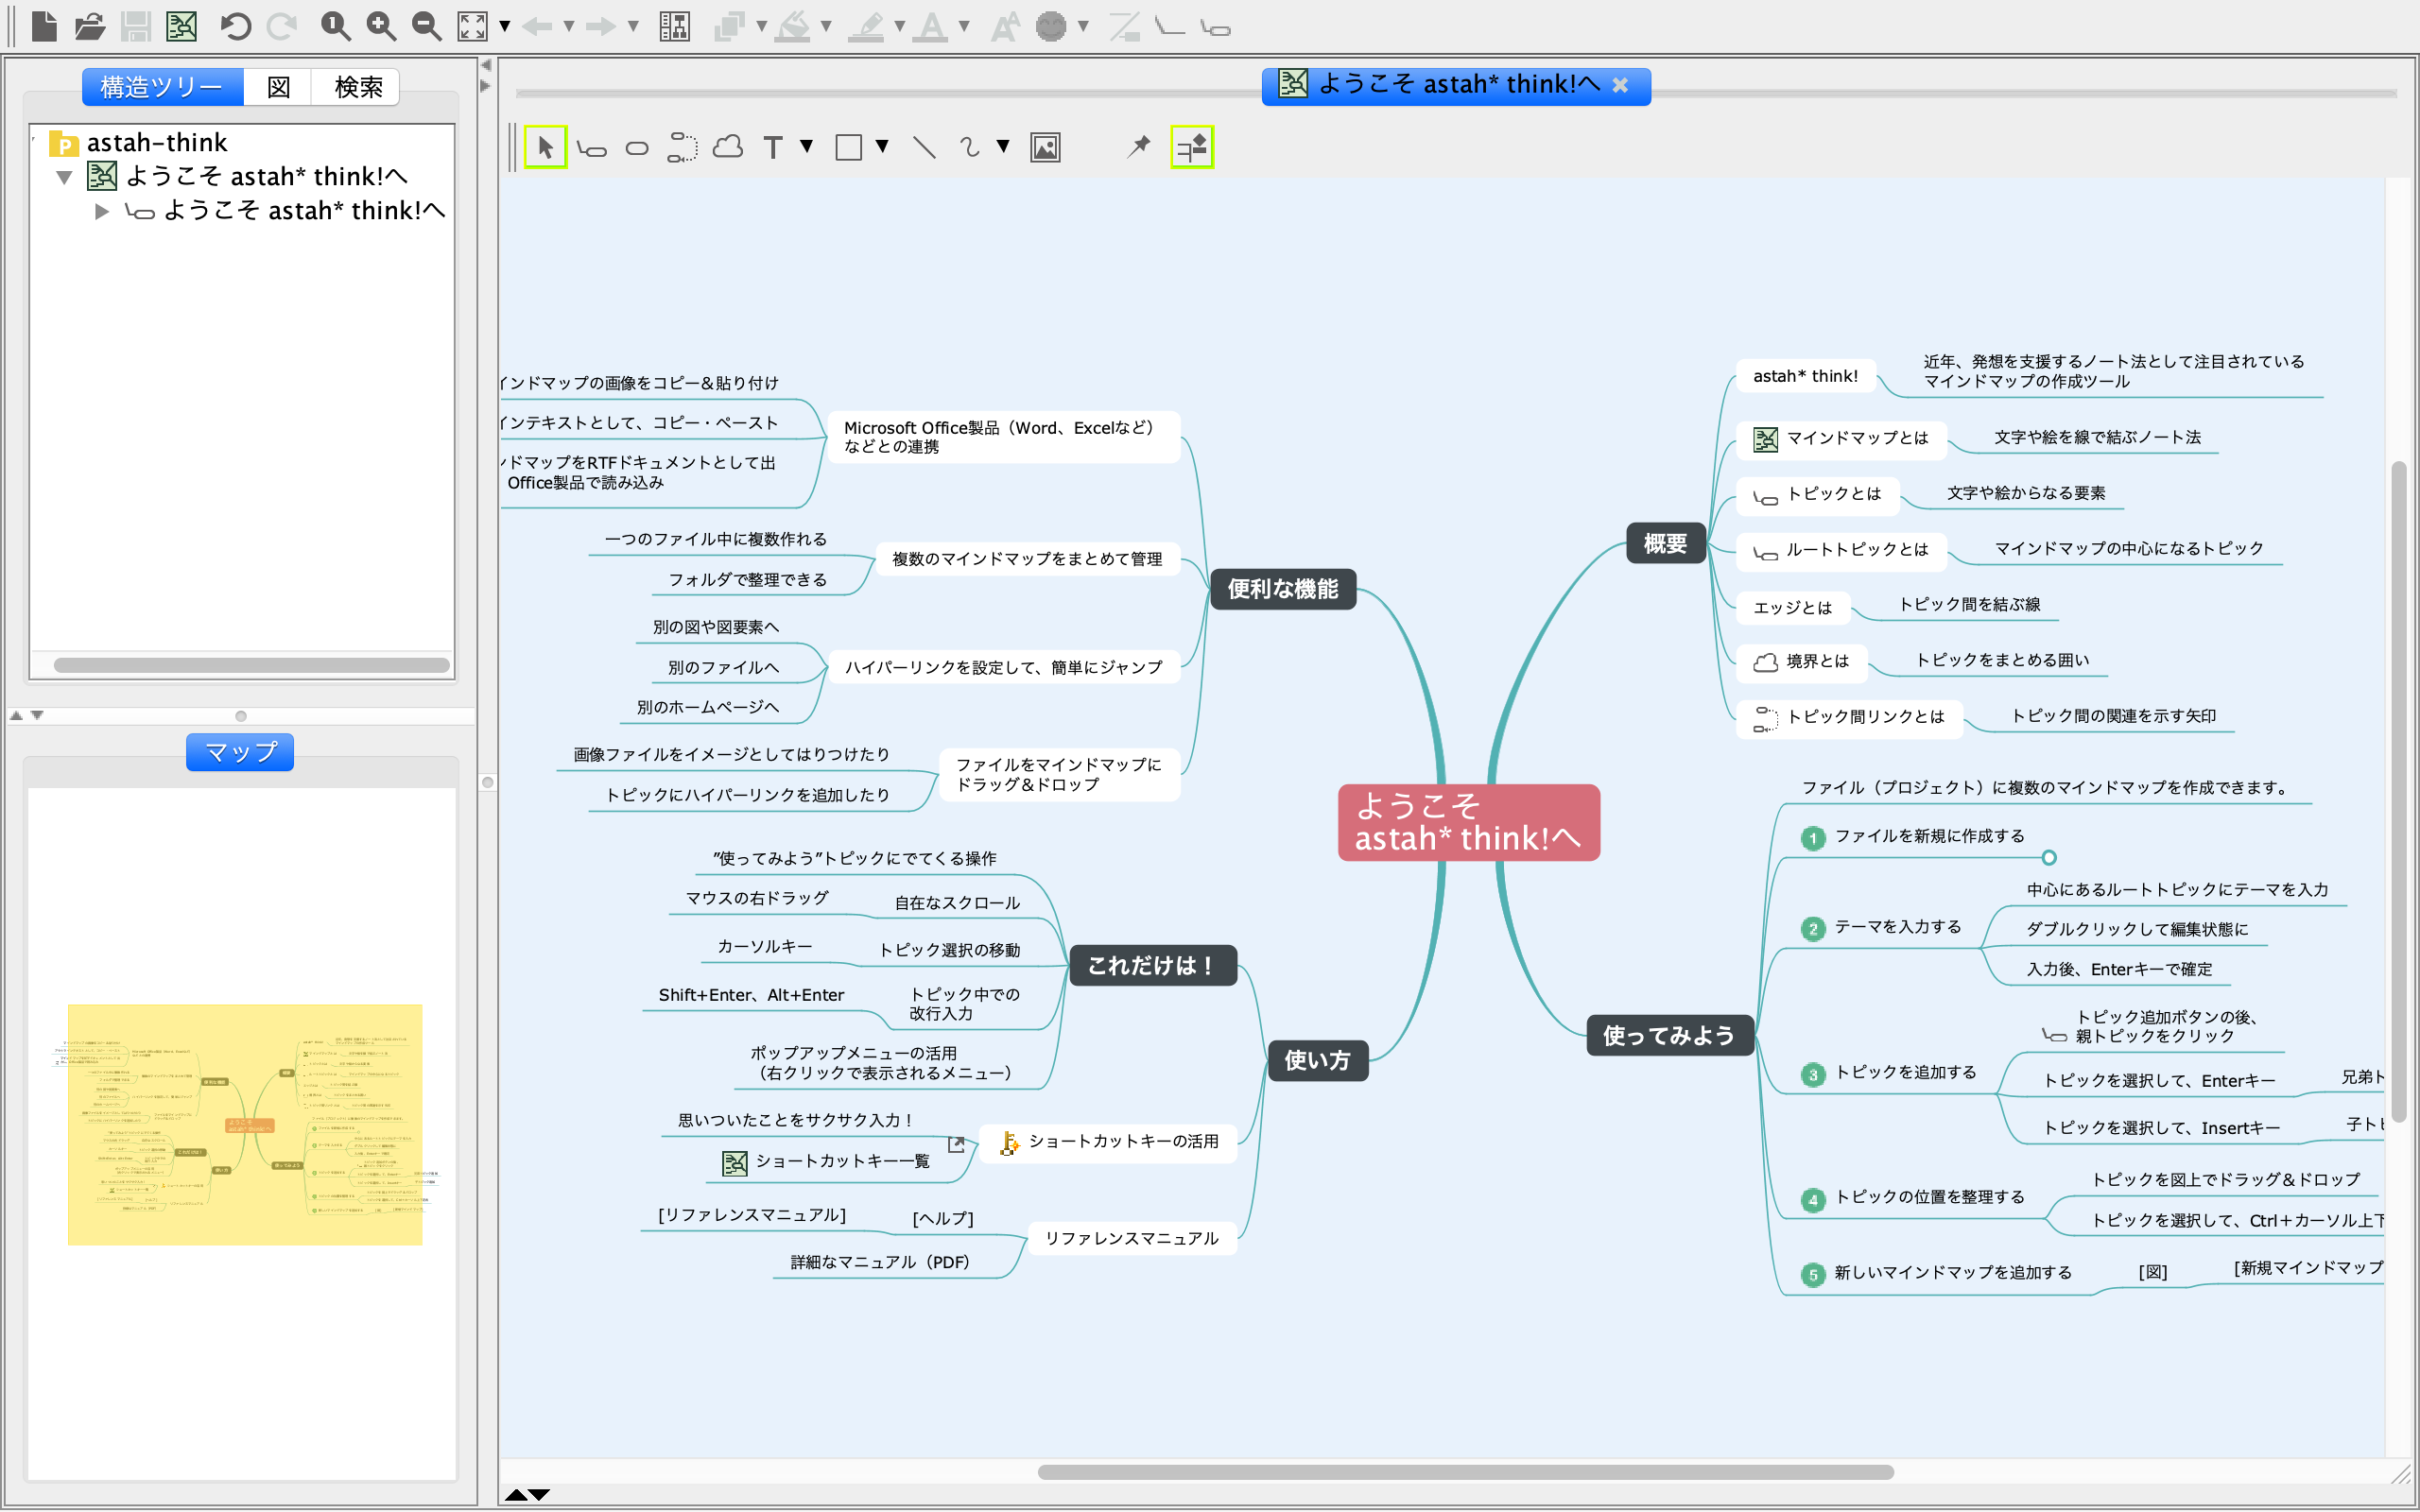
Task: Select the add topic tool
Action: pos(592,149)
